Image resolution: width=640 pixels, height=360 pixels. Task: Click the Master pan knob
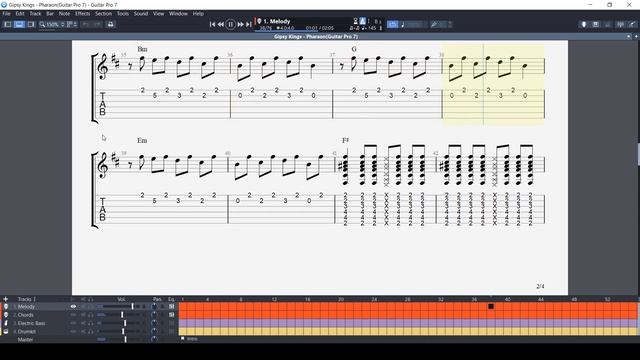point(154,339)
